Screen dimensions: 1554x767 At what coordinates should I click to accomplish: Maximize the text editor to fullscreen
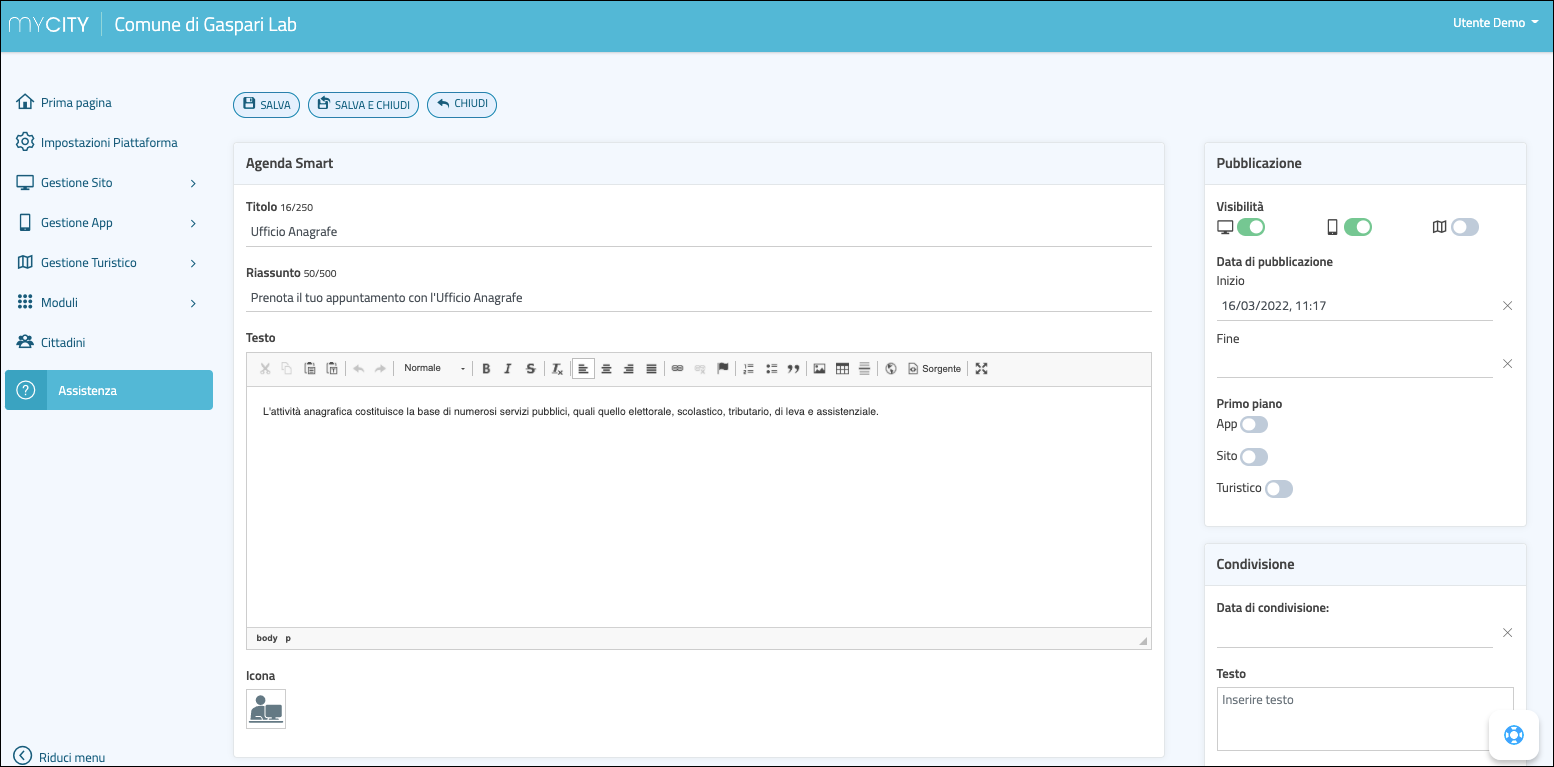pyautogui.click(x=981, y=369)
